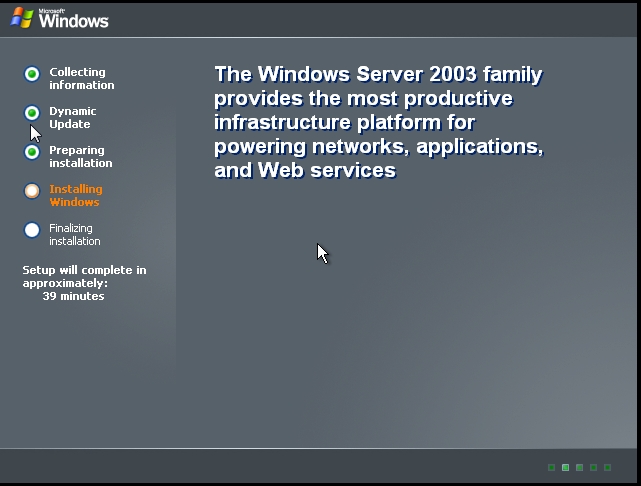This screenshot has height=486, width=641.
Task: Click the bright green progress square
Action: point(565,467)
